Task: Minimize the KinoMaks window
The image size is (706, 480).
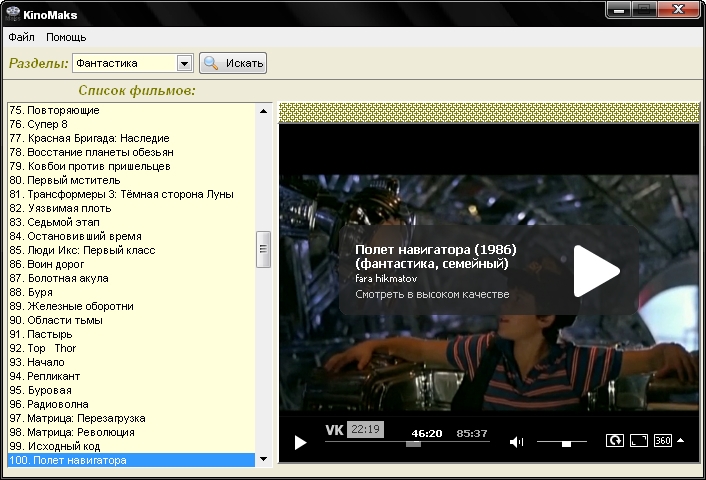Action: pos(619,9)
